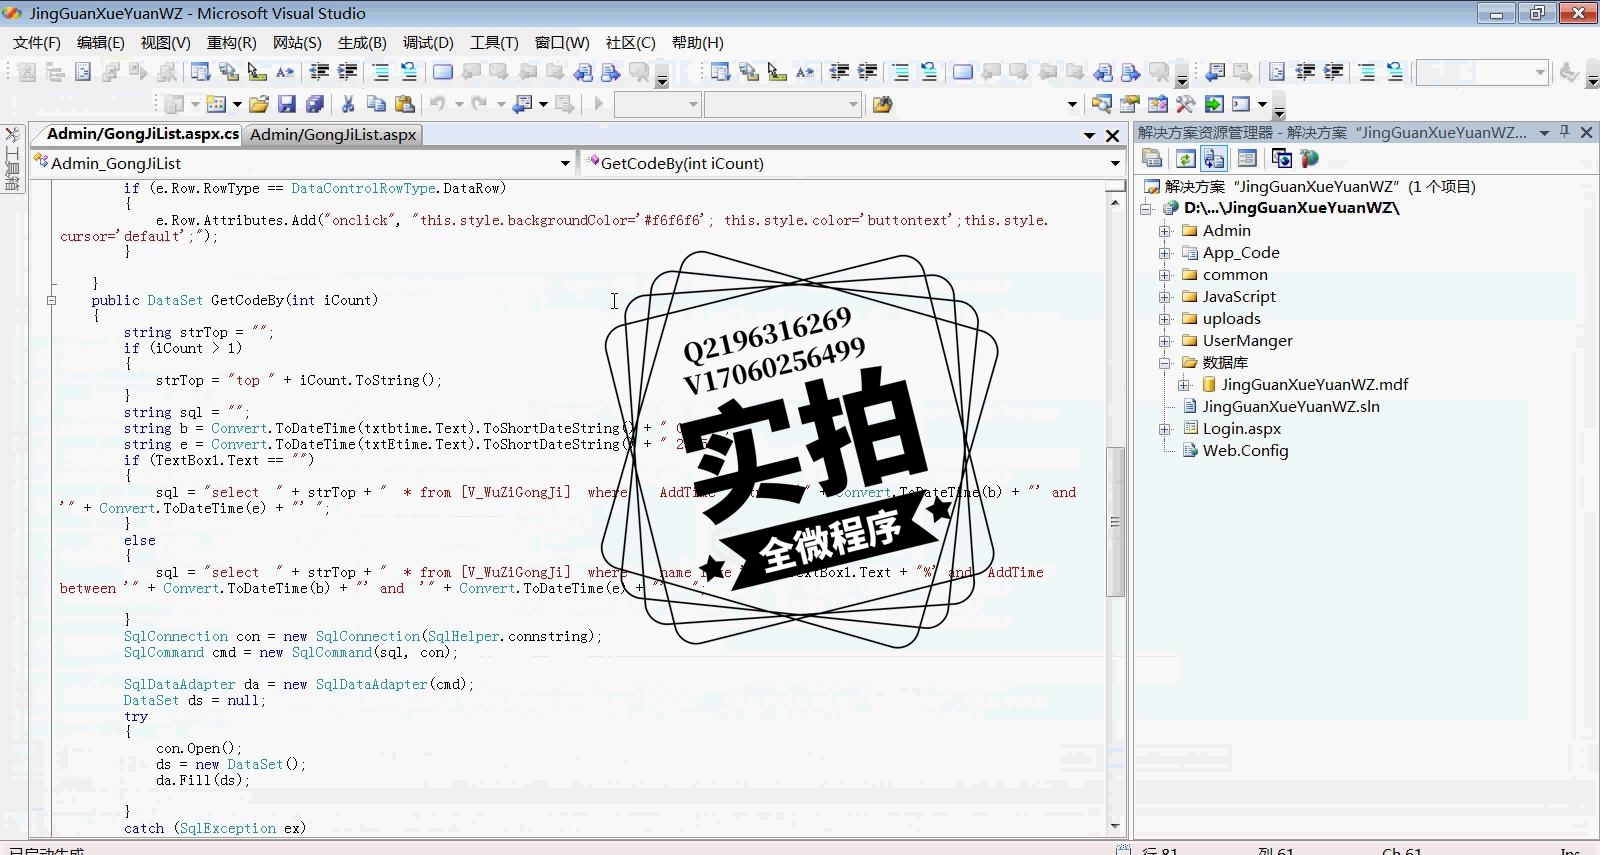The height and width of the screenshot is (855, 1600).
Task: Click Properties icon in Solution Explorer toolbar
Action: click(x=1152, y=158)
